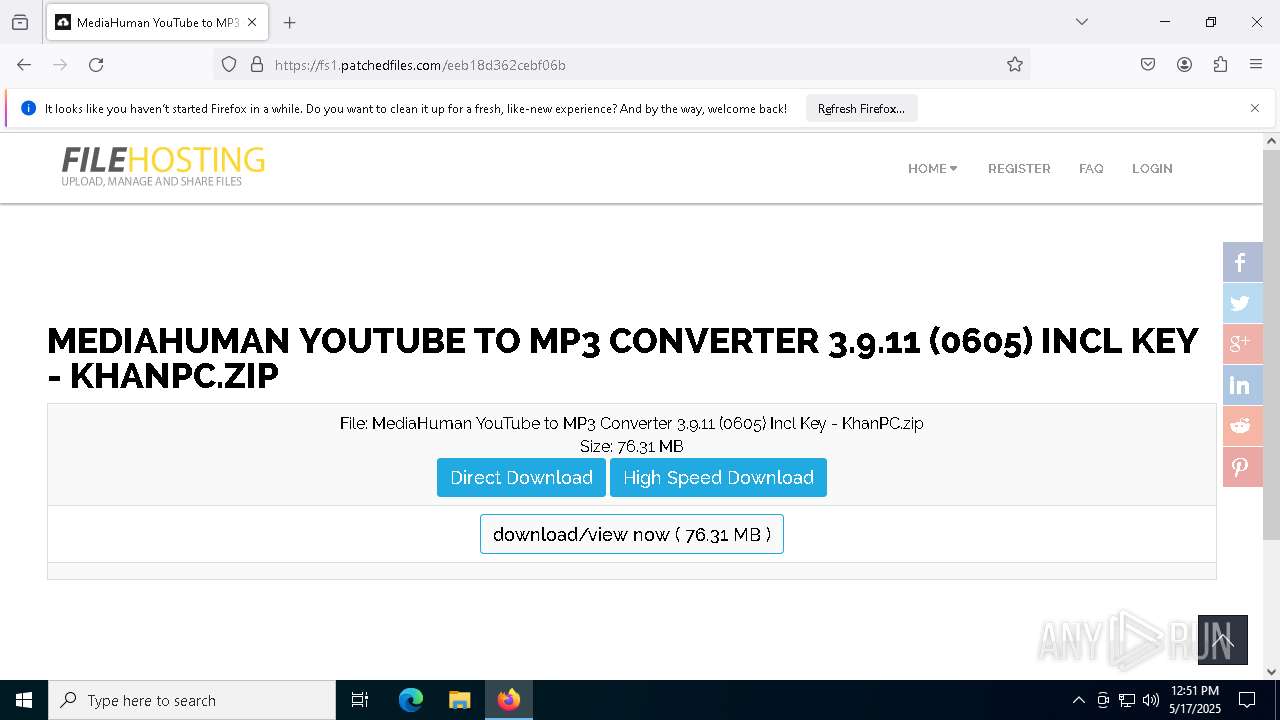Image resolution: width=1280 pixels, height=720 pixels.
Task: Expand the HOME dropdown menu
Action: (932, 168)
